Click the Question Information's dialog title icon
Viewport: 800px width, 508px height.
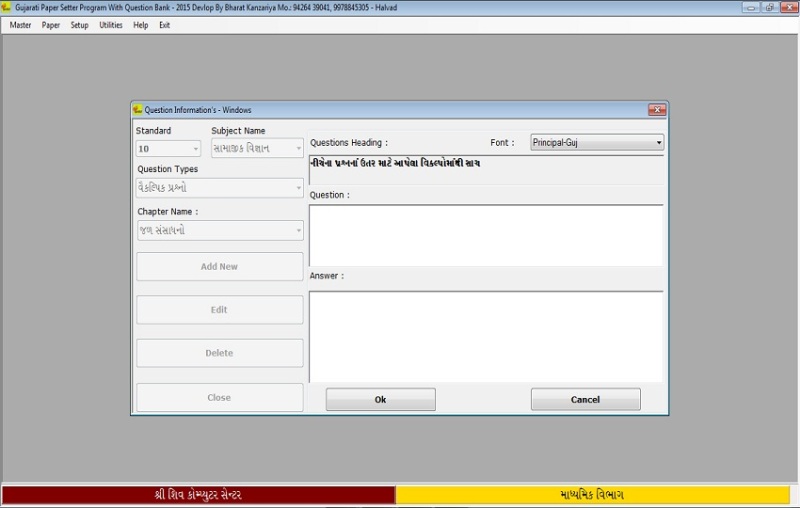click(x=138, y=109)
